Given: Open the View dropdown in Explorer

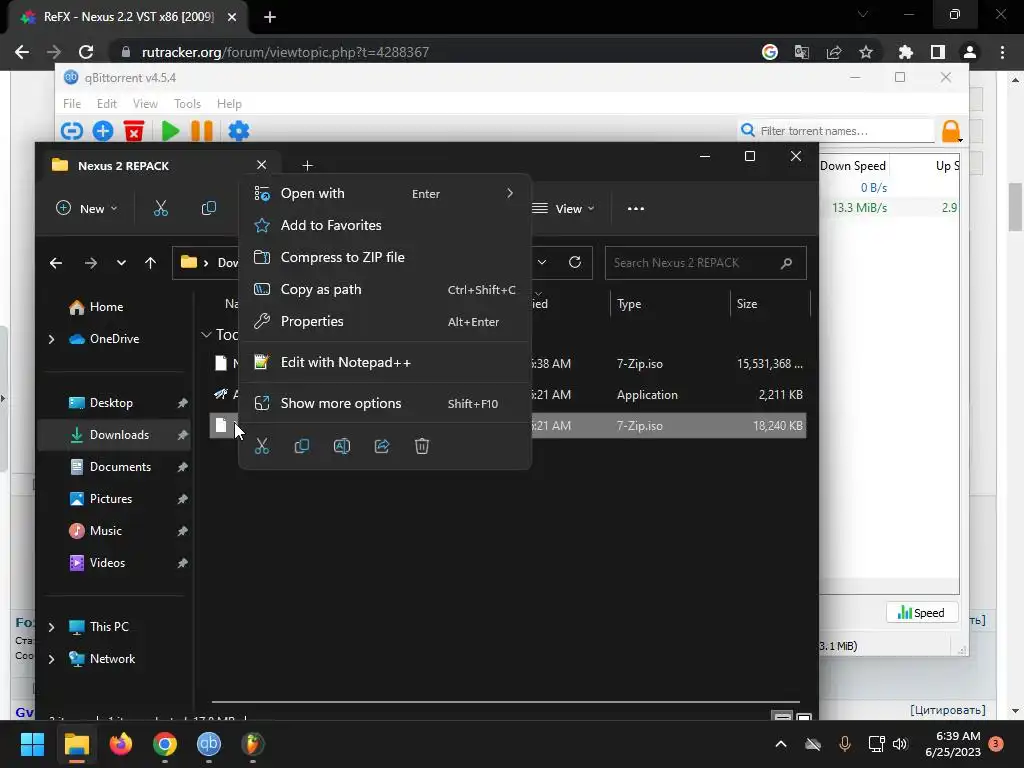Looking at the screenshot, I should (x=563, y=208).
